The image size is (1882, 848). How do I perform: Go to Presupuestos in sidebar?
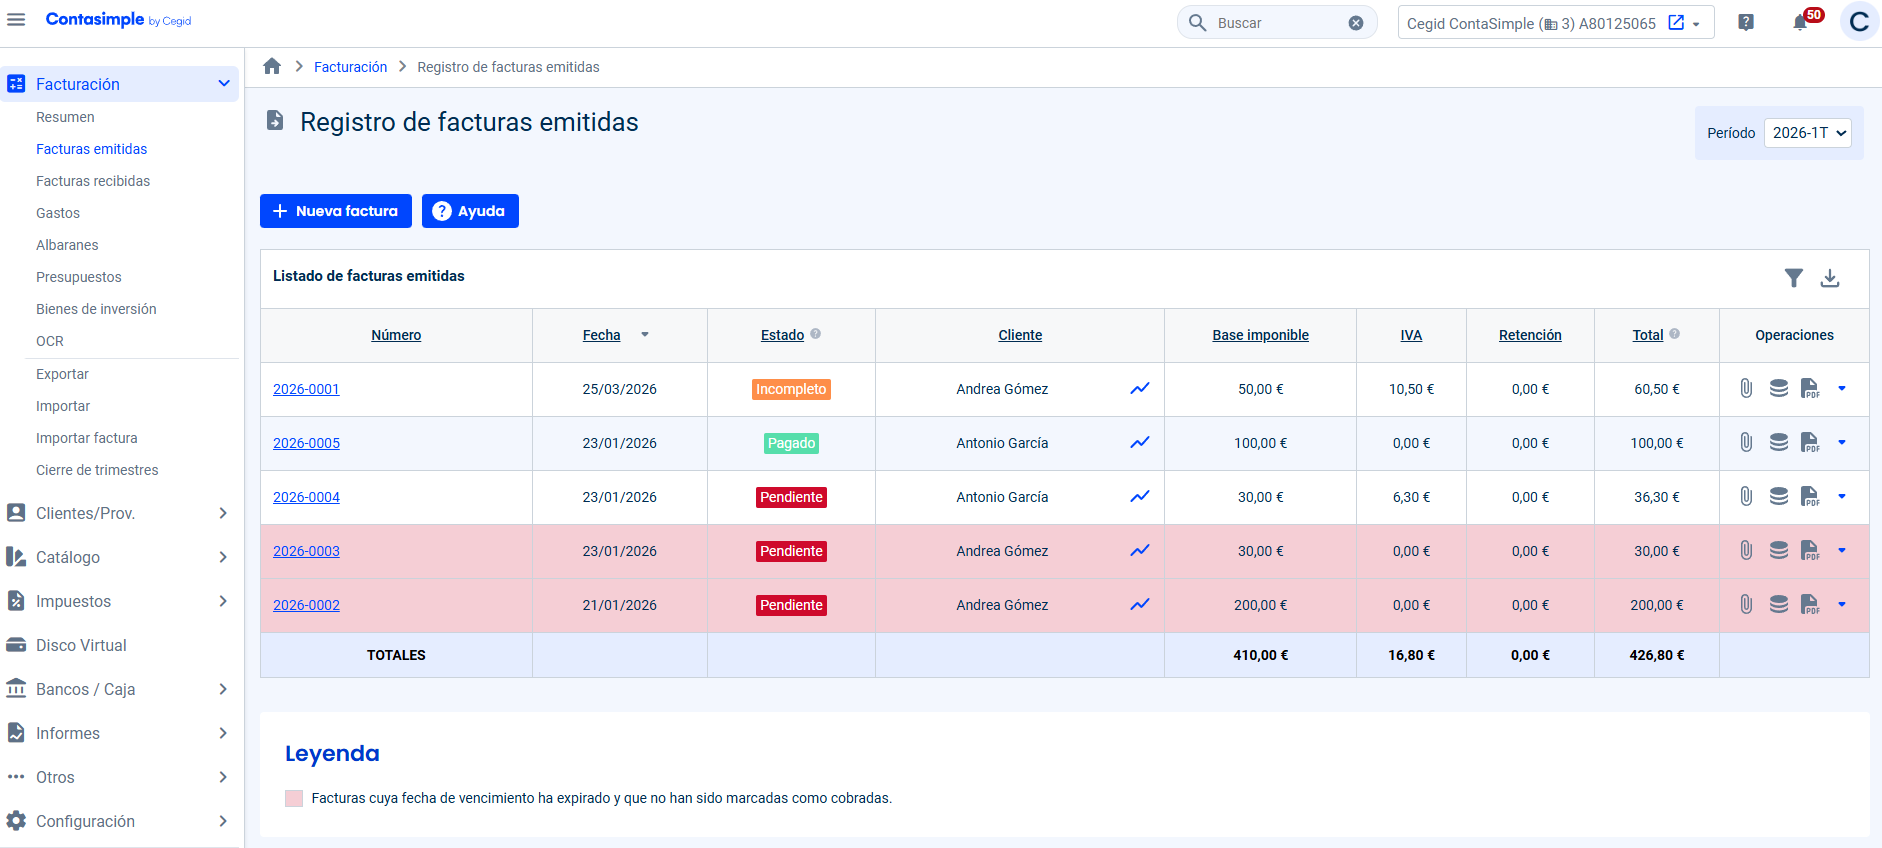click(79, 277)
